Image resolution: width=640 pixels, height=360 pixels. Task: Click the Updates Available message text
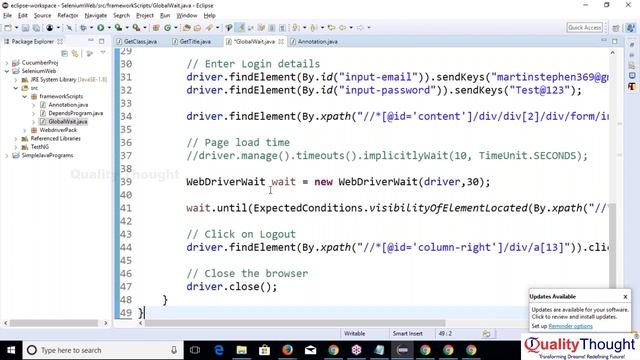[x=580, y=313]
